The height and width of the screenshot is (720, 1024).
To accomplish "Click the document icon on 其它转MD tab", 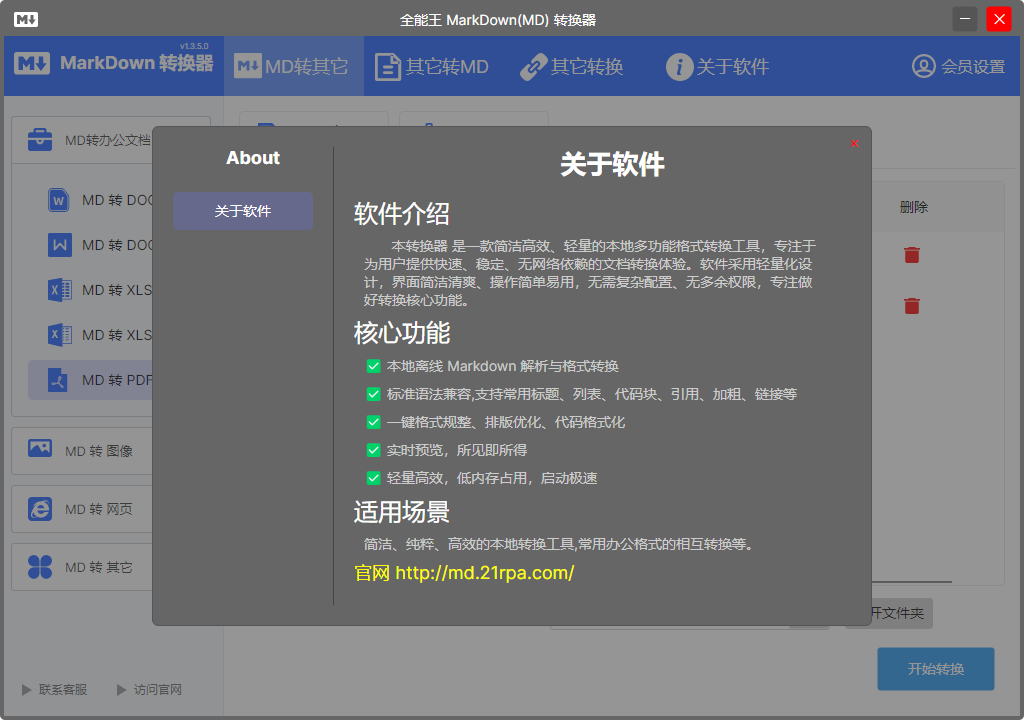I will pos(388,67).
